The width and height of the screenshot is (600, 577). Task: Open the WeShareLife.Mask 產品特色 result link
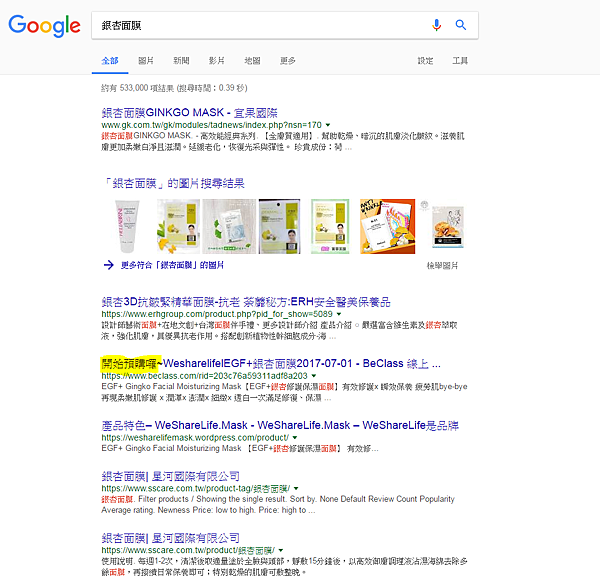point(280,425)
